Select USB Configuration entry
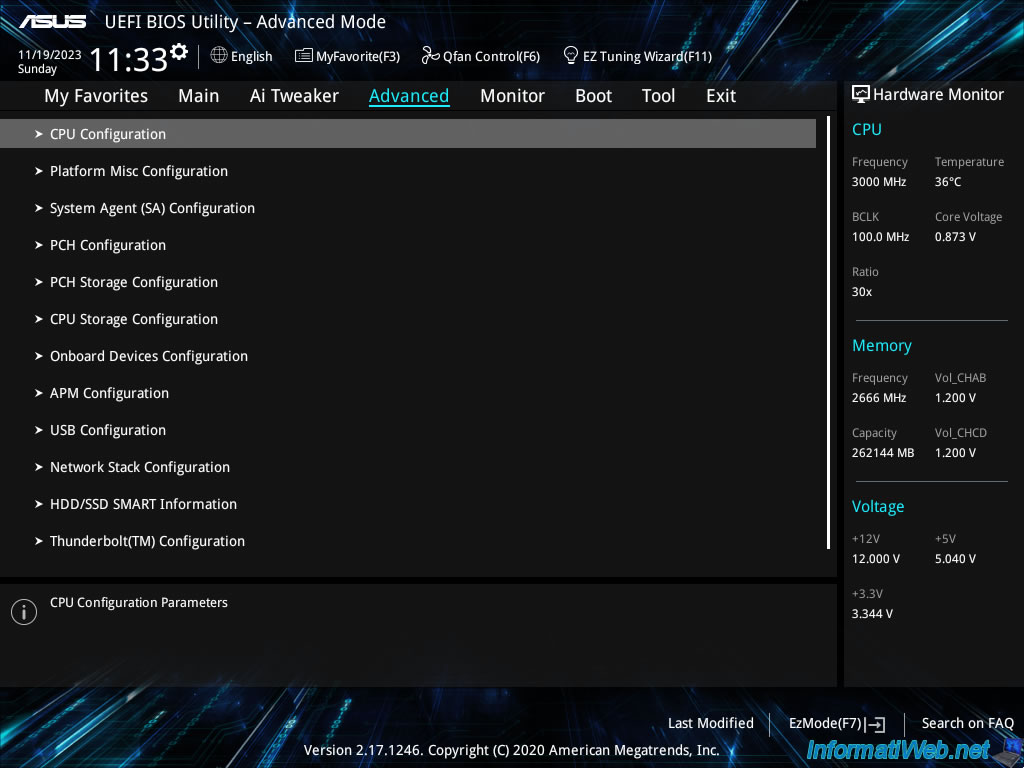 (107, 430)
